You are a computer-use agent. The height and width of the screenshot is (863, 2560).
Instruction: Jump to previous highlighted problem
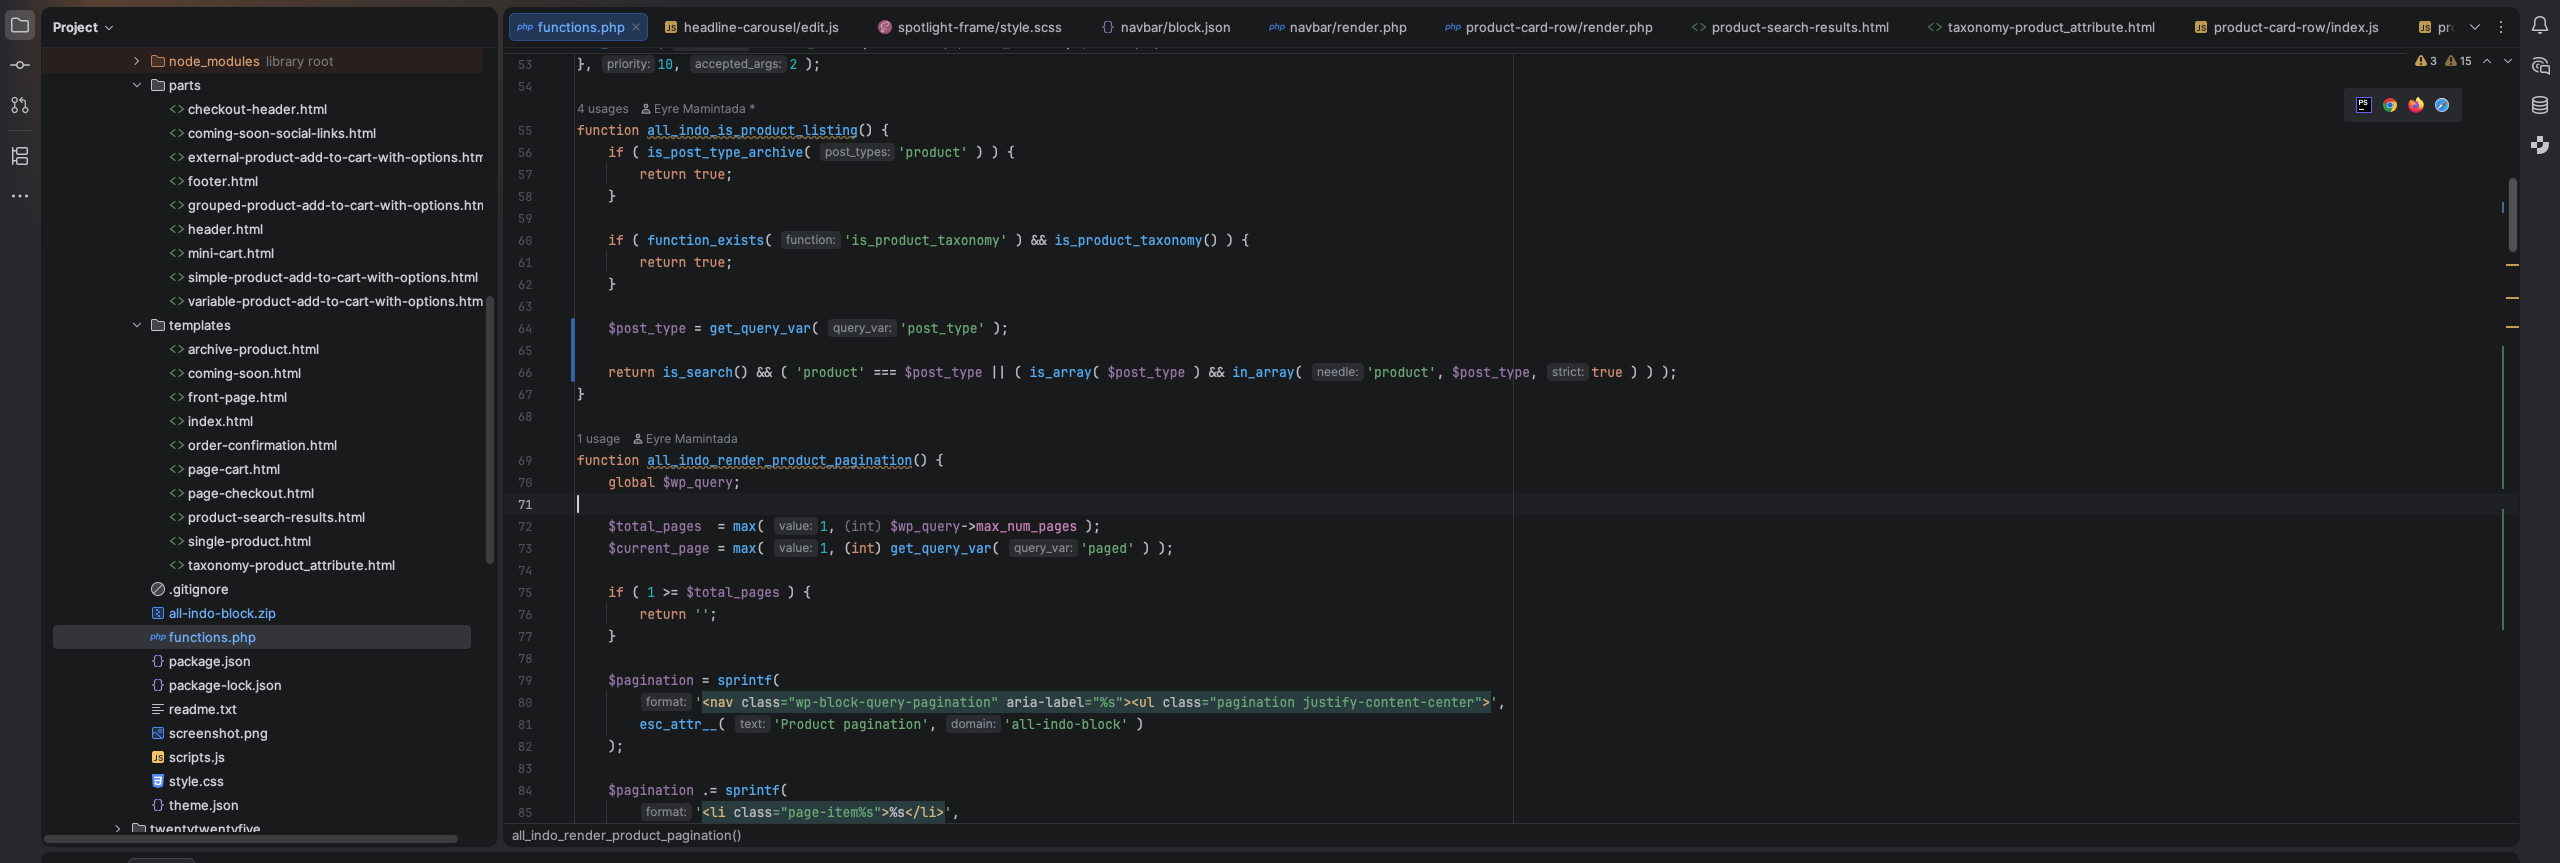click(2487, 61)
